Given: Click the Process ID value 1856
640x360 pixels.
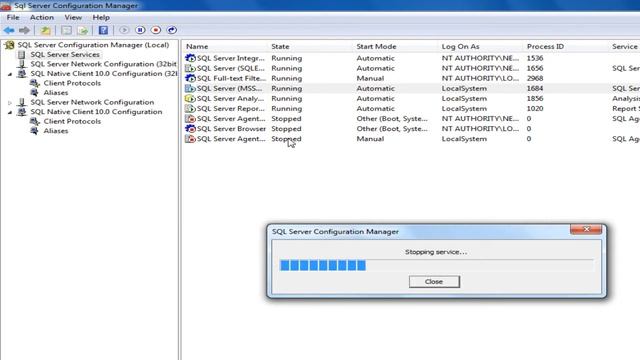Looking at the screenshot, I should pyautogui.click(x=535, y=98).
